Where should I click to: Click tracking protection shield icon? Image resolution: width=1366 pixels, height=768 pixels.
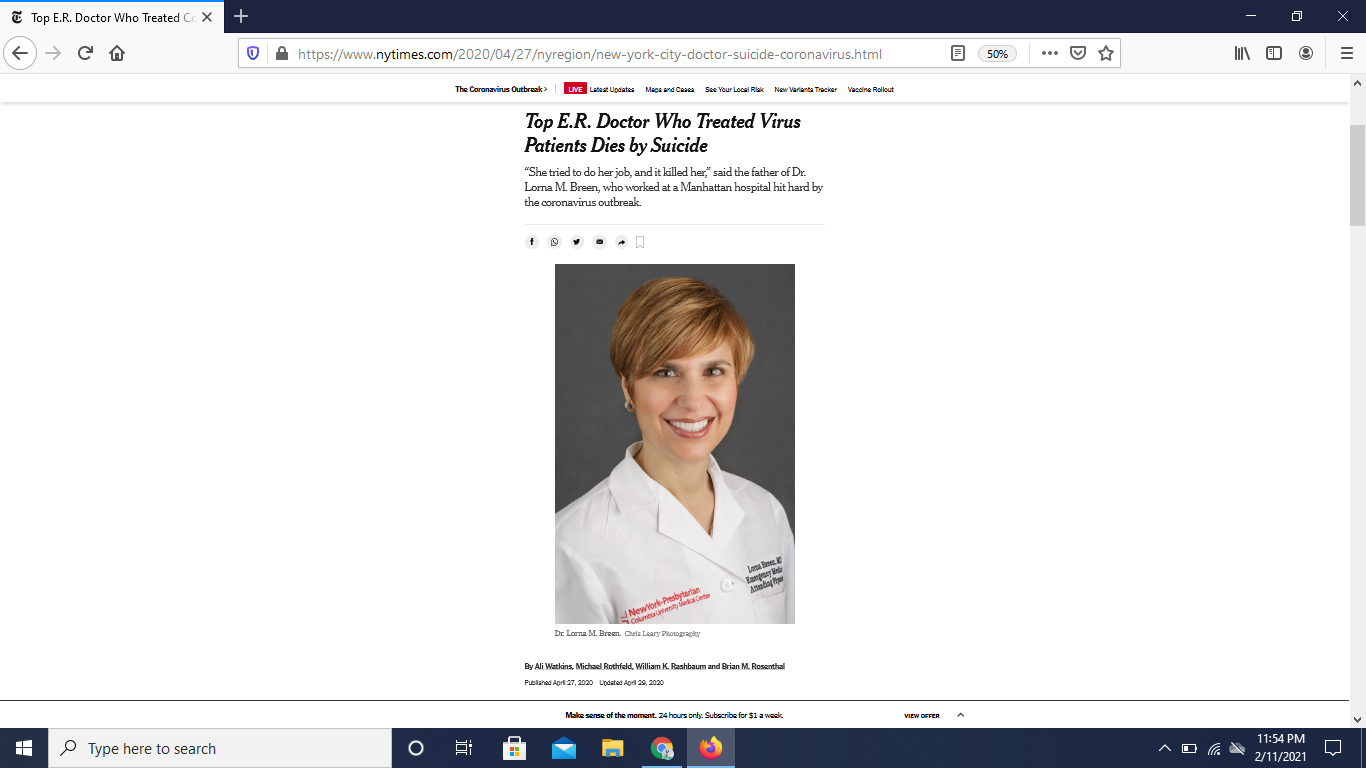click(x=253, y=54)
